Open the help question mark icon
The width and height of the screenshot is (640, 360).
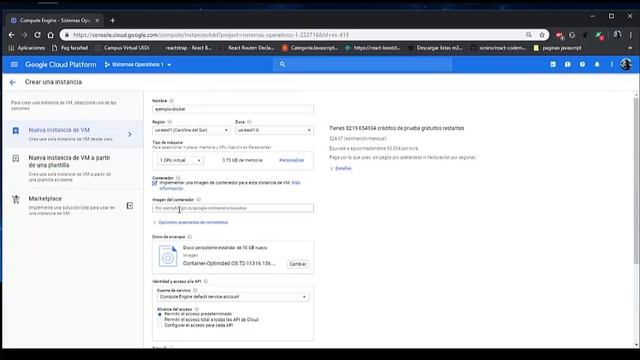click(x=582, y=64)
